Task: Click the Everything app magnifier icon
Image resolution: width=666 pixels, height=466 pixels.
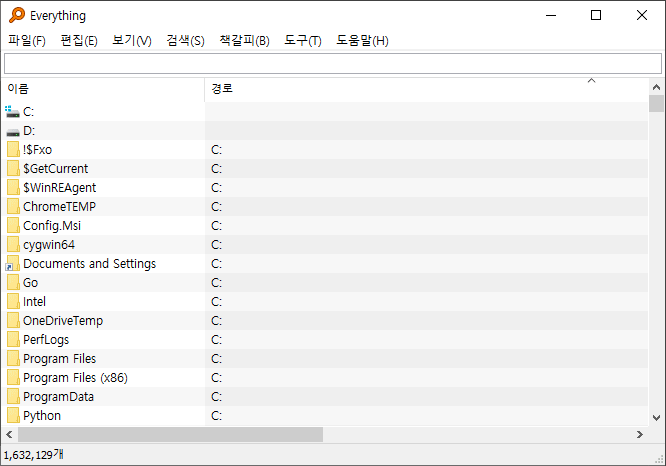Action: [17, 15]
